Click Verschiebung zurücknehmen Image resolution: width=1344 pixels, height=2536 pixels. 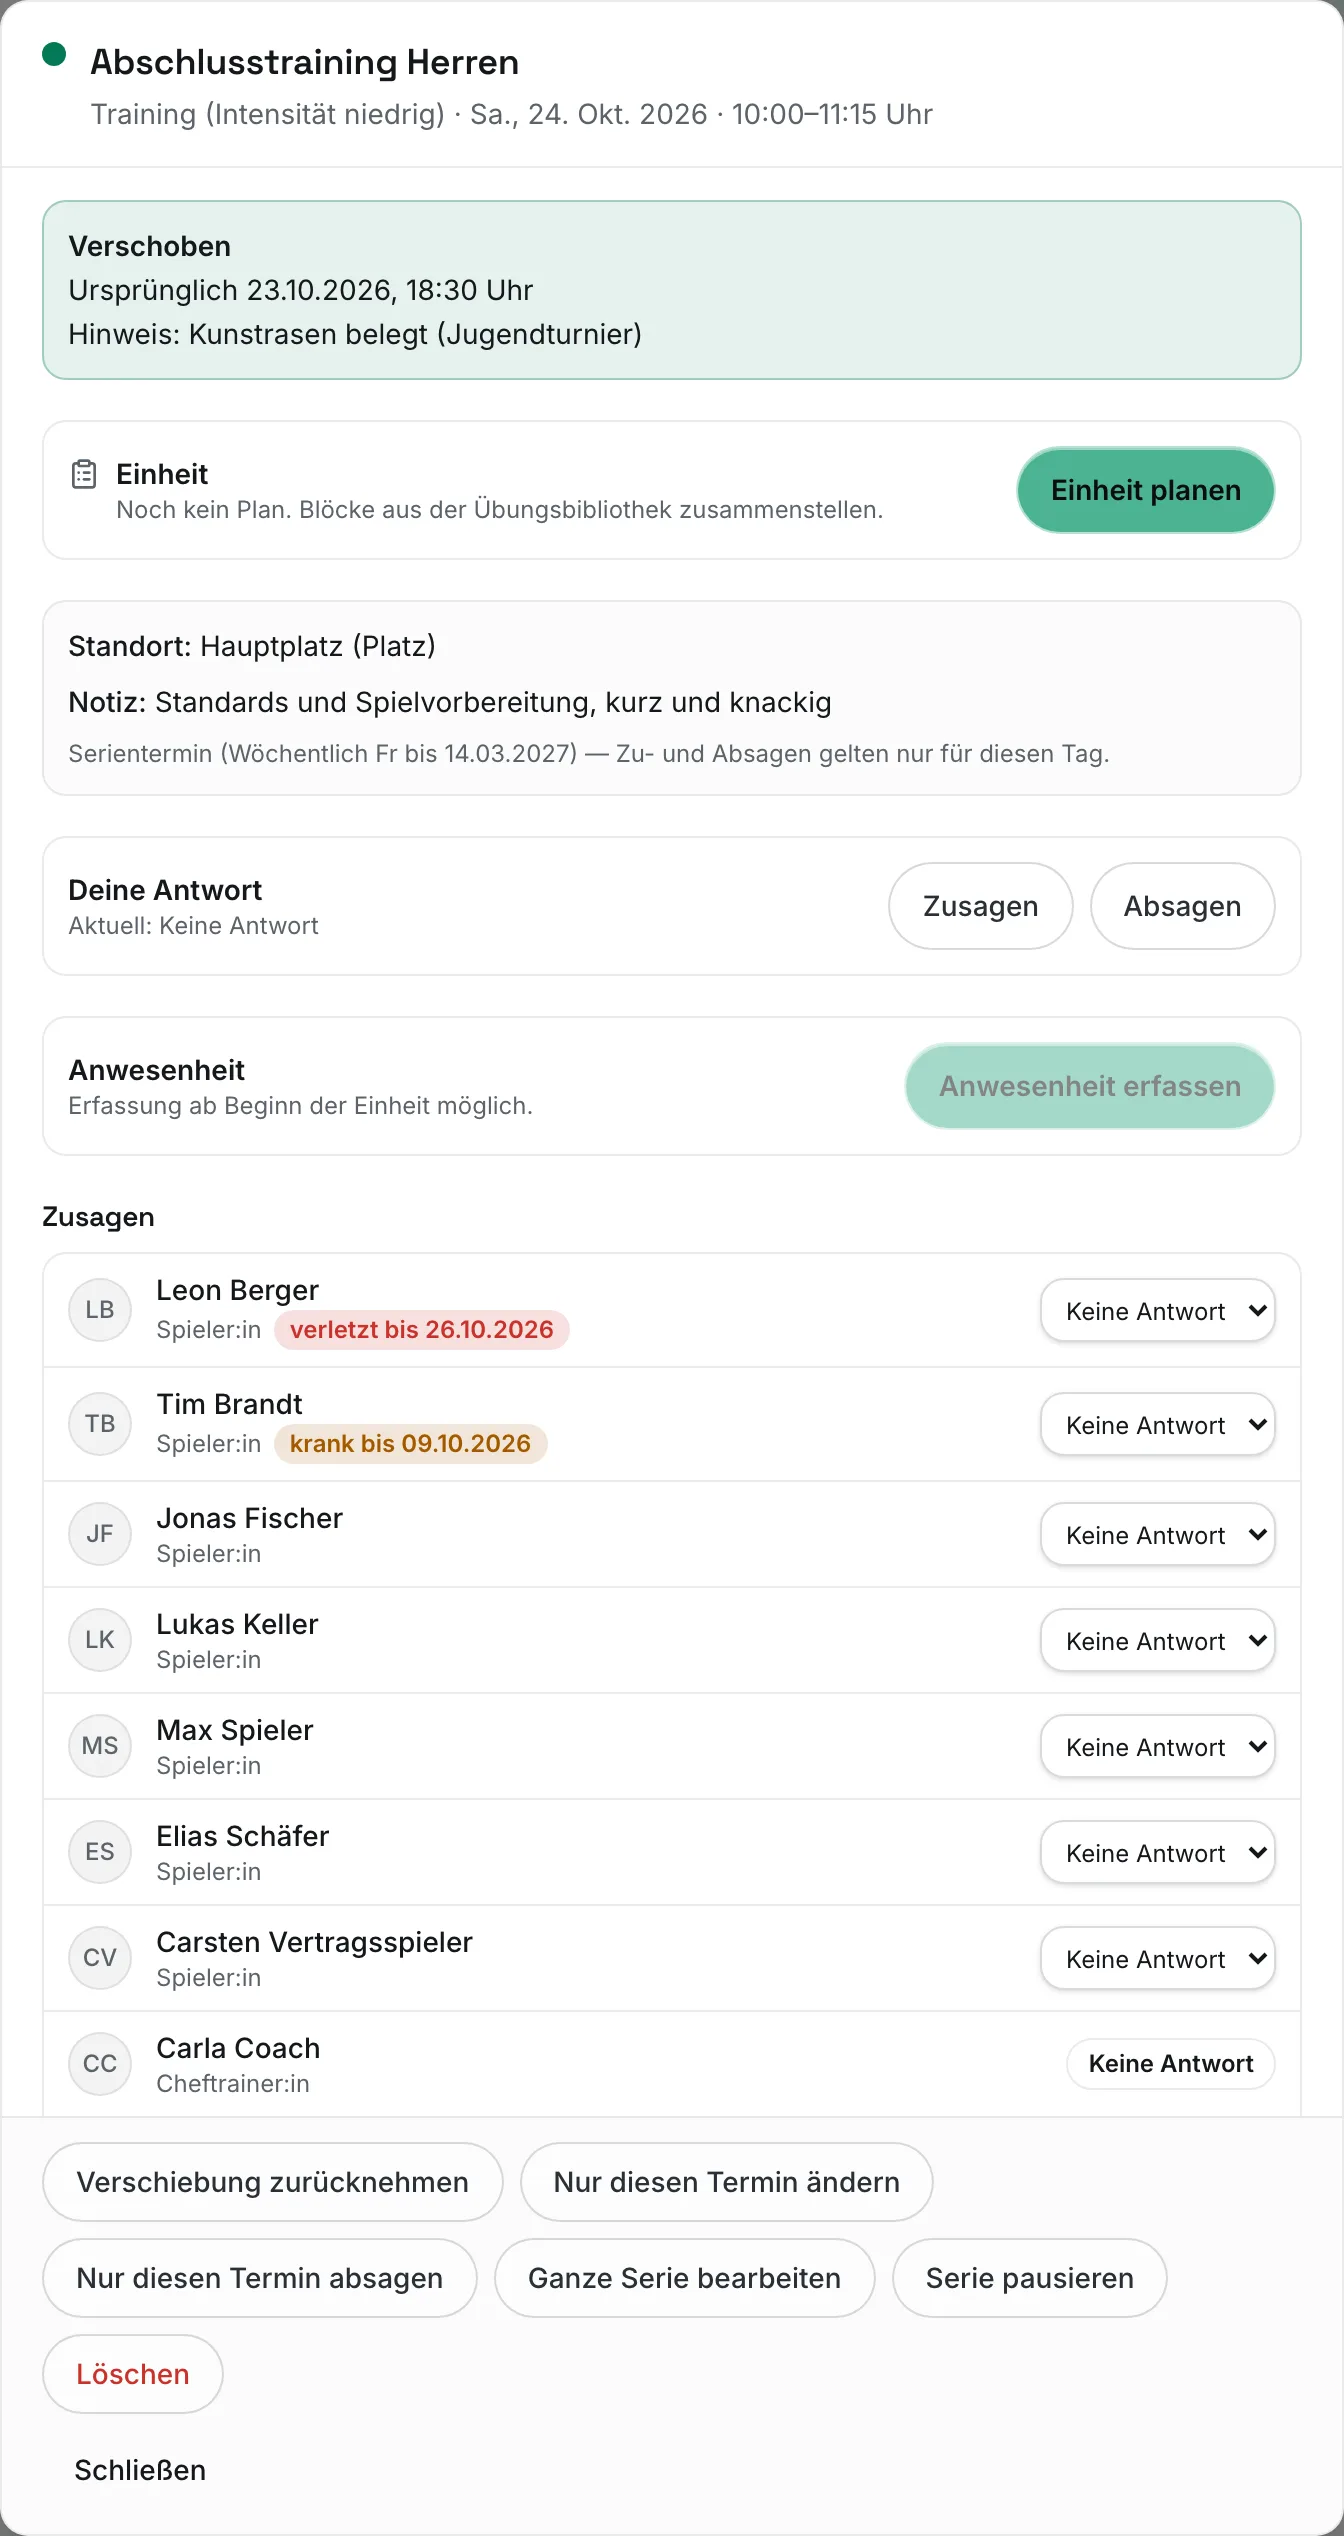pyautogui.click(x=273, y=2182)
